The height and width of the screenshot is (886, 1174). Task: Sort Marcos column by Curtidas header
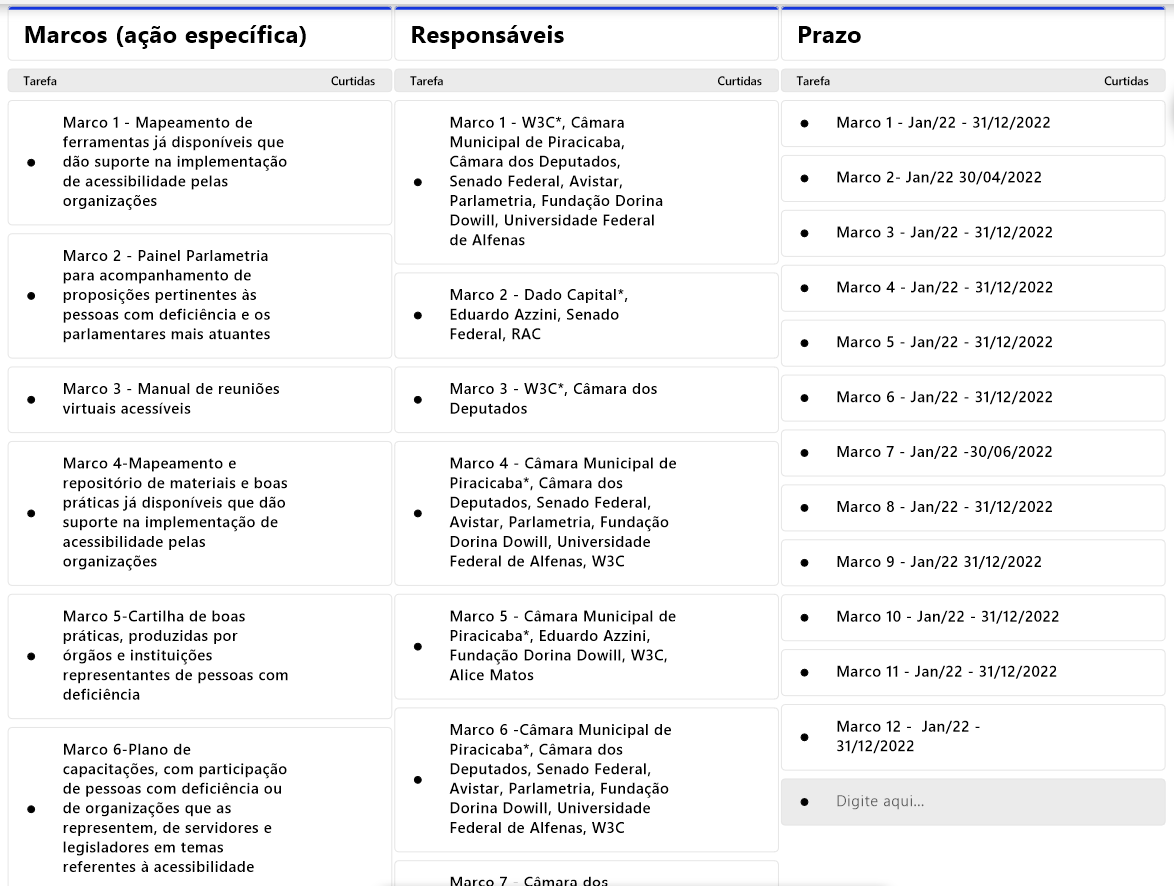click(353, 81)
